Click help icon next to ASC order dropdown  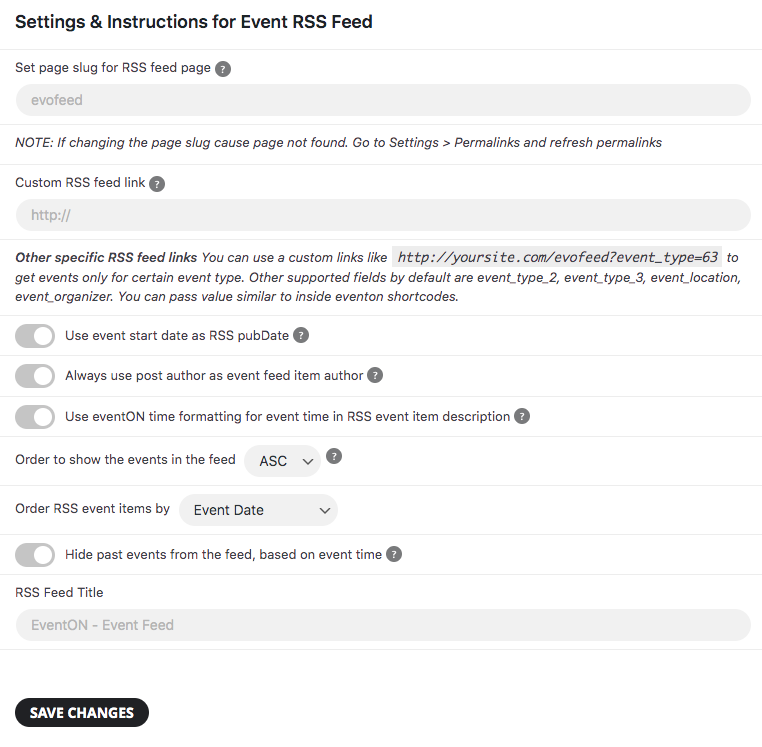[335, 456]
